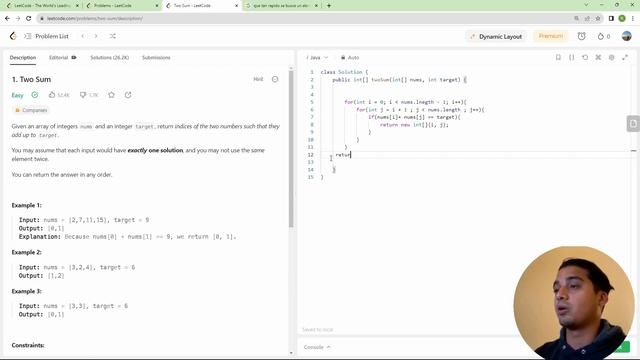Pick a random problem with shuffle icon
Image resolution: width=640 pixels, height=360 pixels.
pyautogui.click(x=113, y=36)
